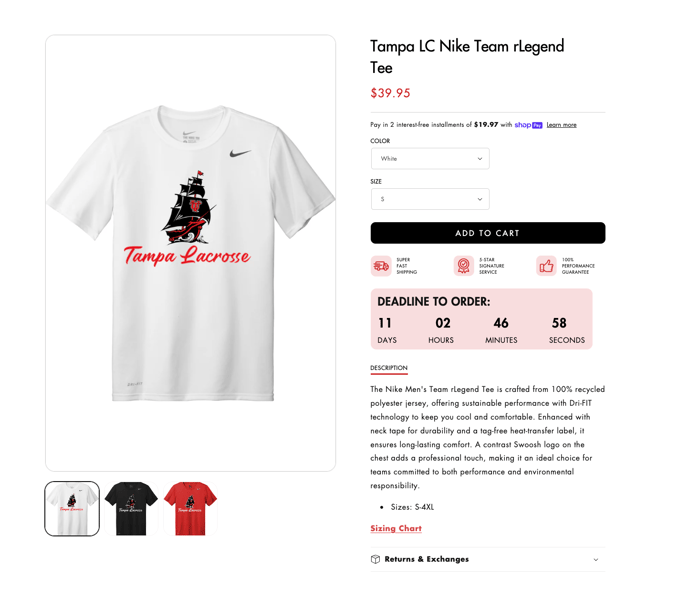This screenshot has height=596, width=688.
Task: Select the Description tab
Action: [389, 368]
